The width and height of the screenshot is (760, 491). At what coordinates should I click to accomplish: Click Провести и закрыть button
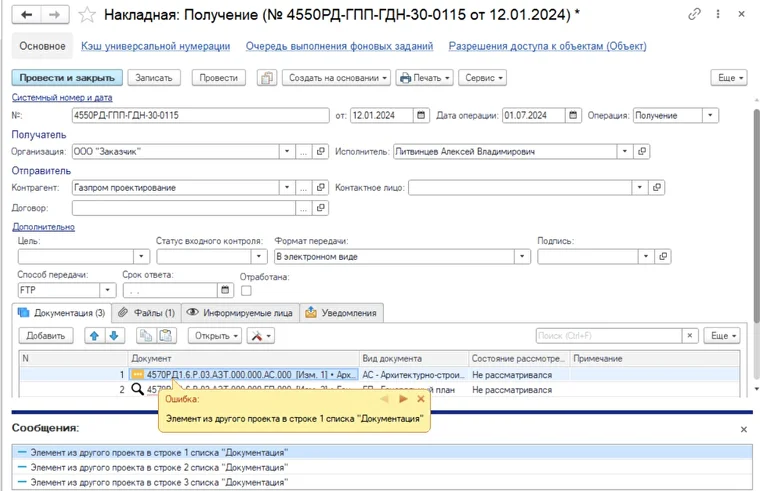tap(67, 78)
